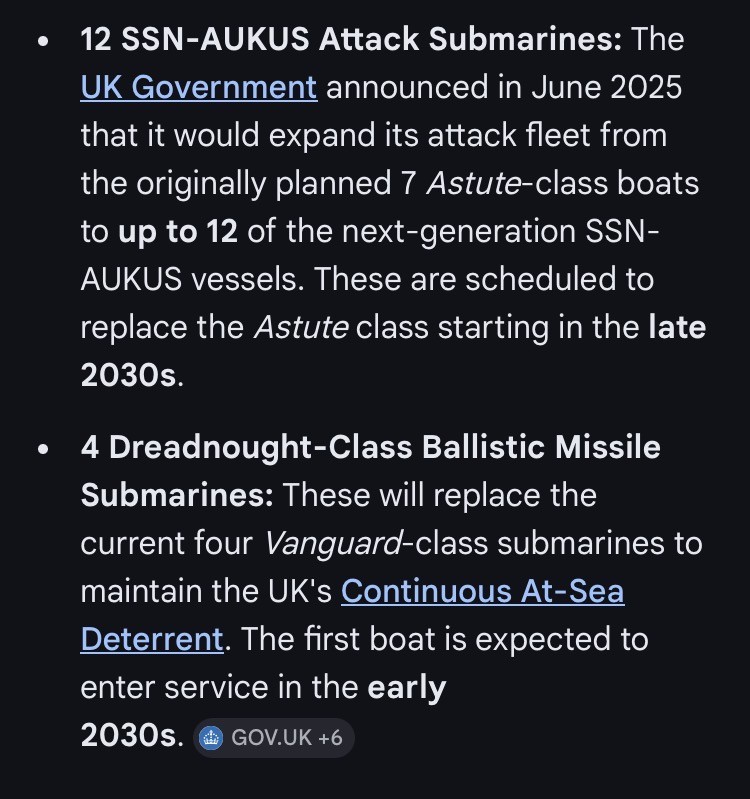Open the UK Government link
This screenshot has width=750, height=799.
[199, 87]
